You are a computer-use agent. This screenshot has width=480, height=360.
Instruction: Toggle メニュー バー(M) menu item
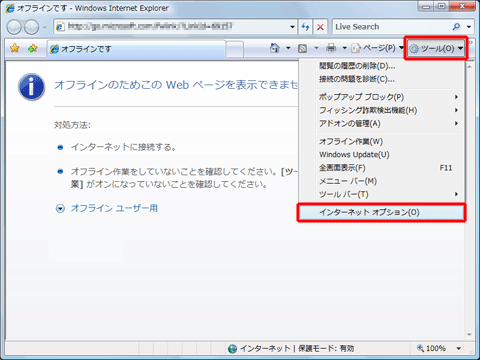pyautogui.click(x=382, y=181)
